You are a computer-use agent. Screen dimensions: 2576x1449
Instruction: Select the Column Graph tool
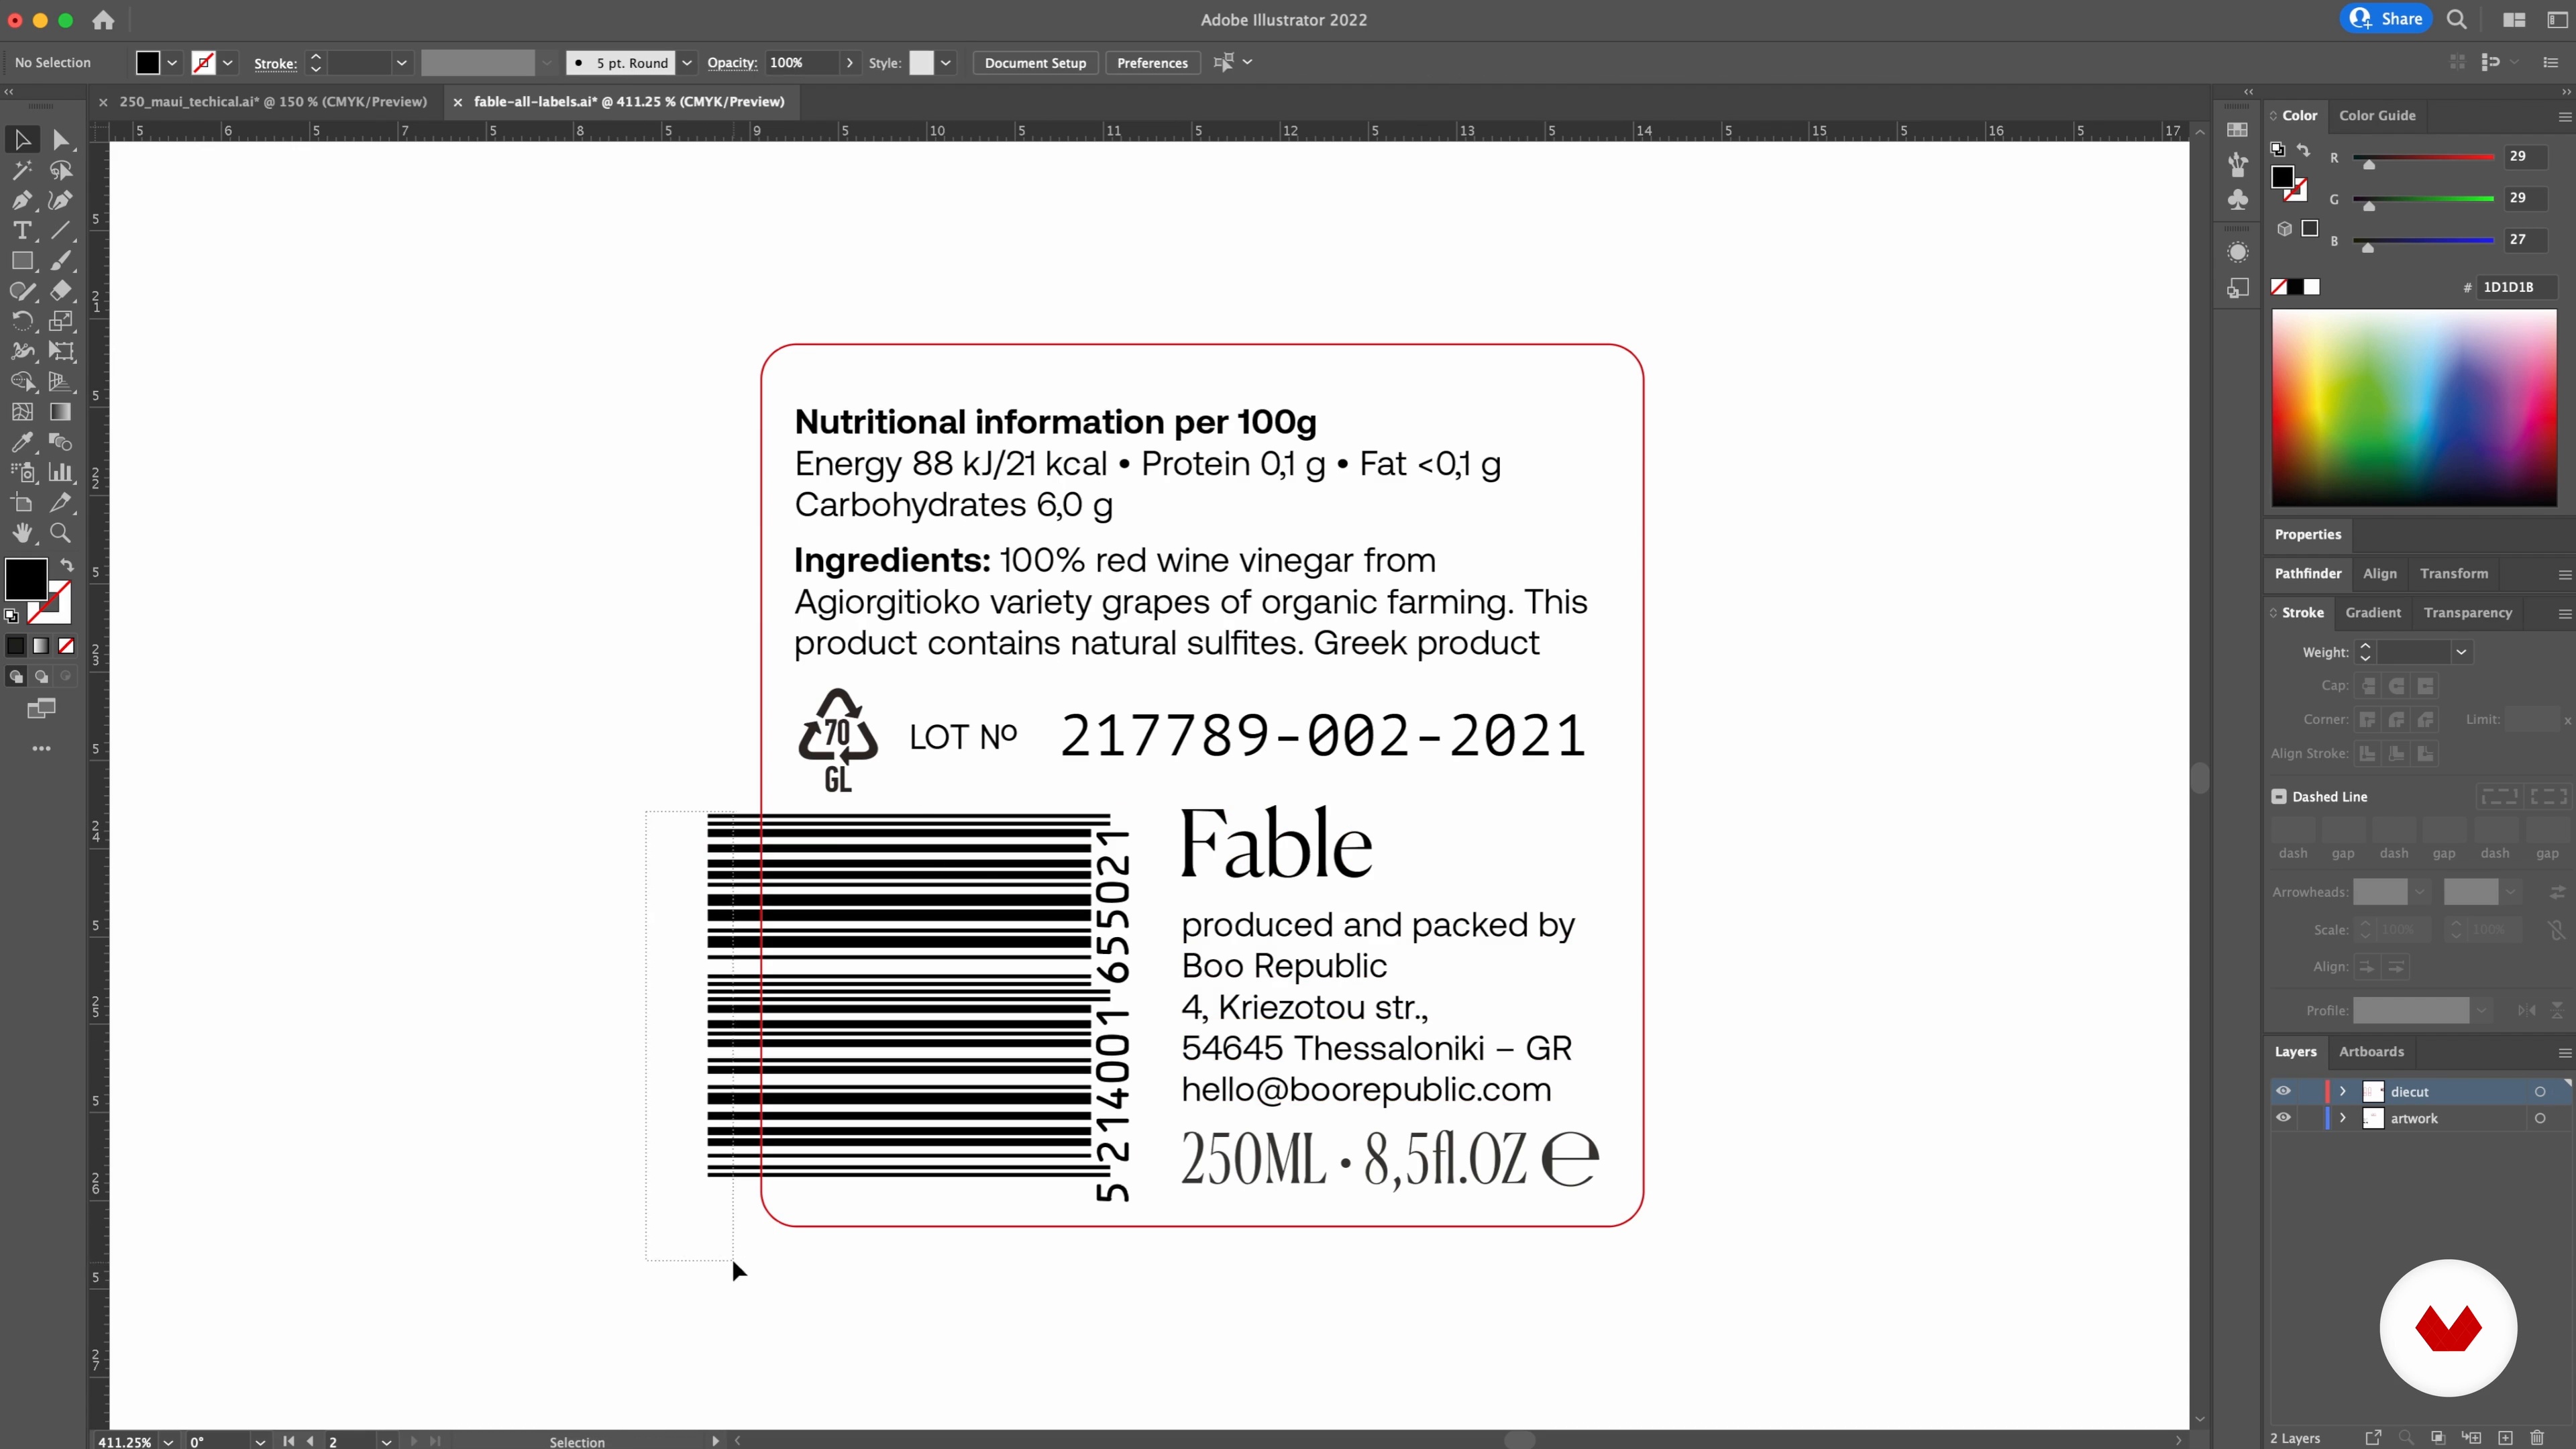pyautogui.click(x=61, y=472)
